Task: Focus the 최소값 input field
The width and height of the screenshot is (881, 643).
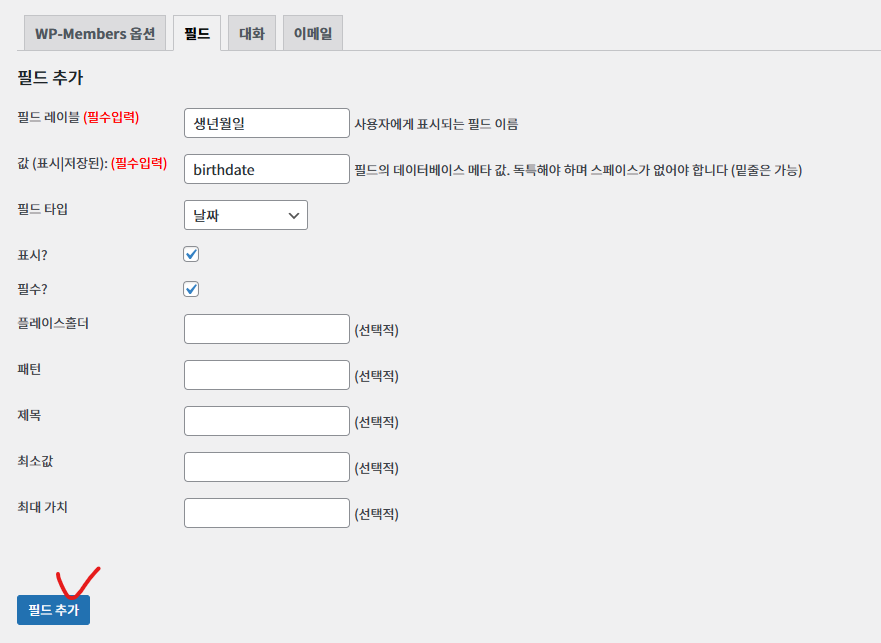Action: [x=267, y=468]
